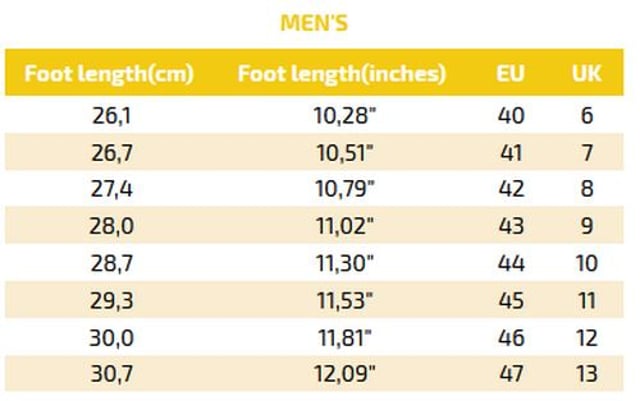
Task: Select EU size 45
Action: pyautogui.click(x=511, y=301)
